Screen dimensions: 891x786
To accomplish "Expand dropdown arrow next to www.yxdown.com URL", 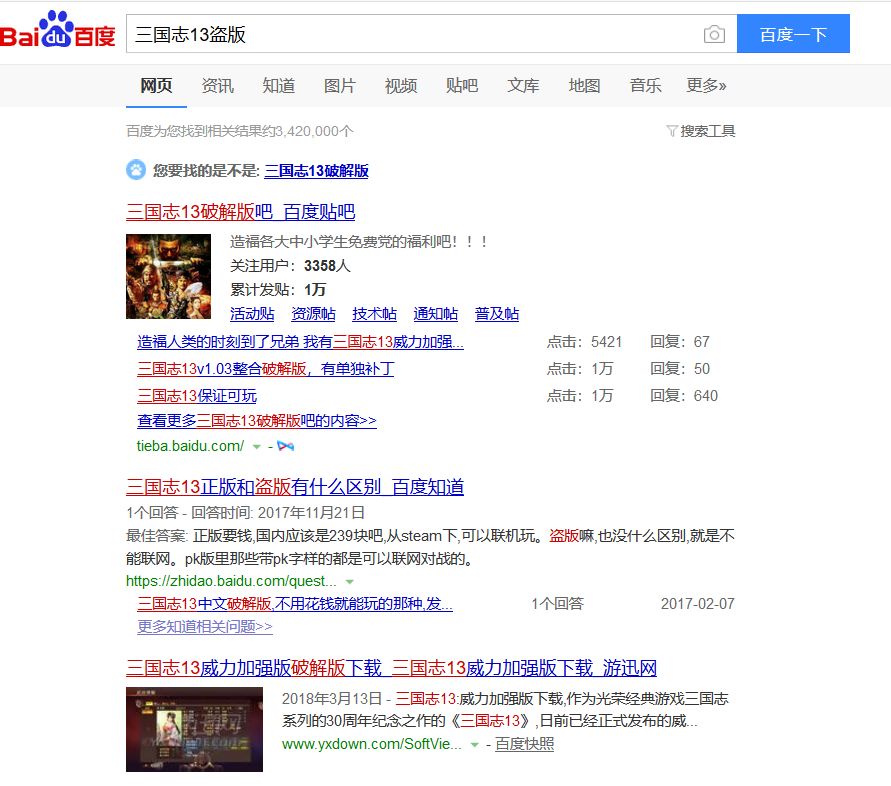I will 474,745.
